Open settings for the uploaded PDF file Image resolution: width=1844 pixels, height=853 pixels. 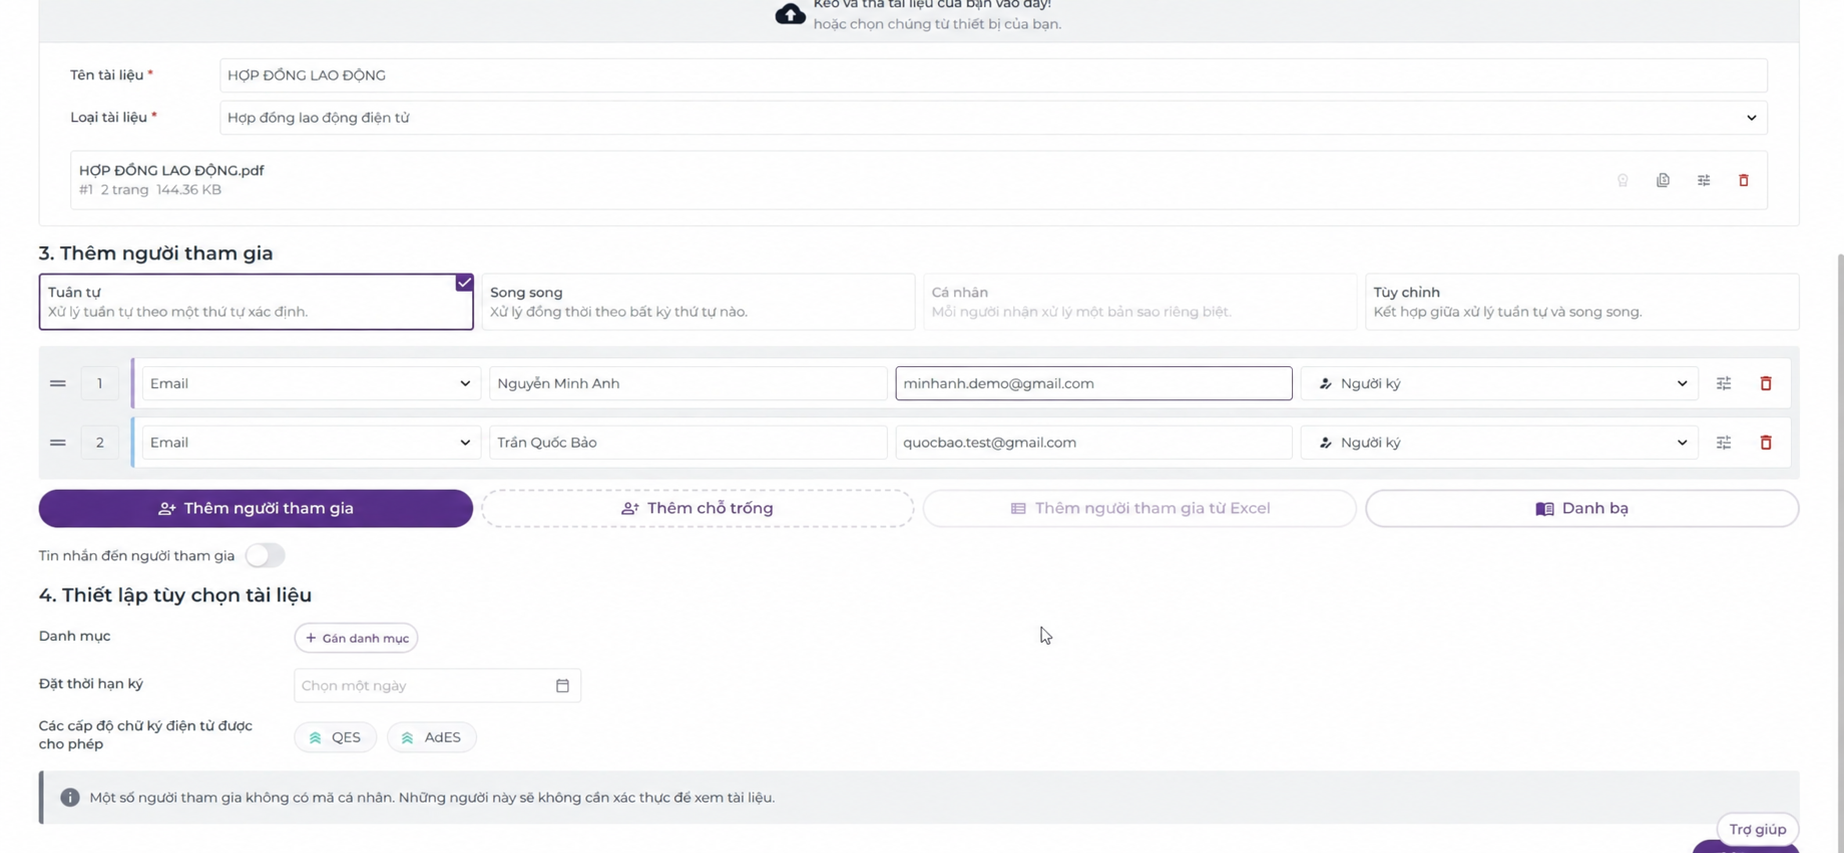click(1703, 180)
